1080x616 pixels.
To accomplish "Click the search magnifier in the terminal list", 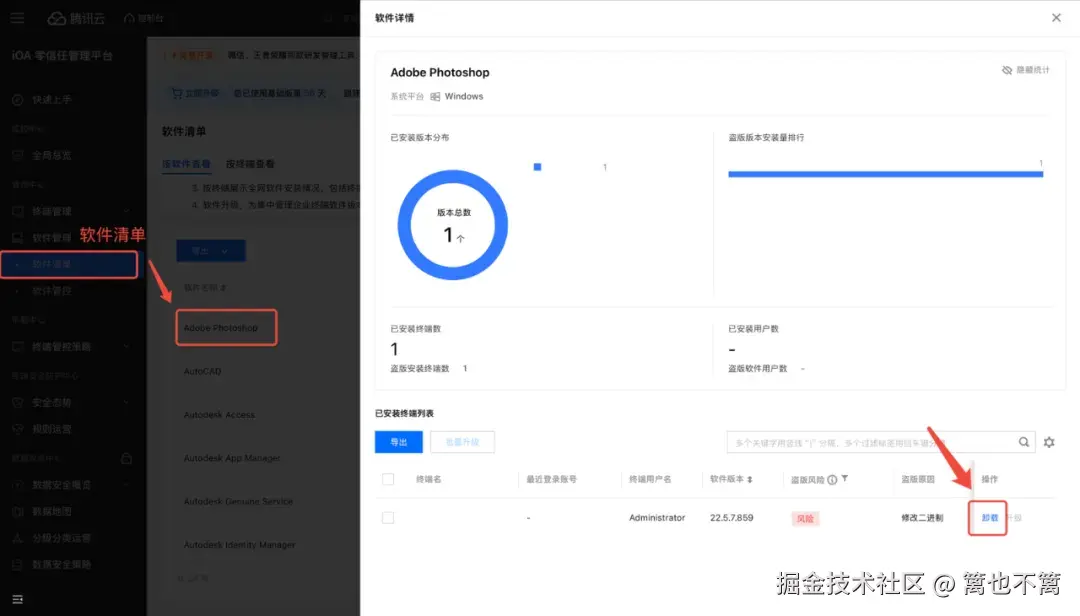I will (1025, 442).
